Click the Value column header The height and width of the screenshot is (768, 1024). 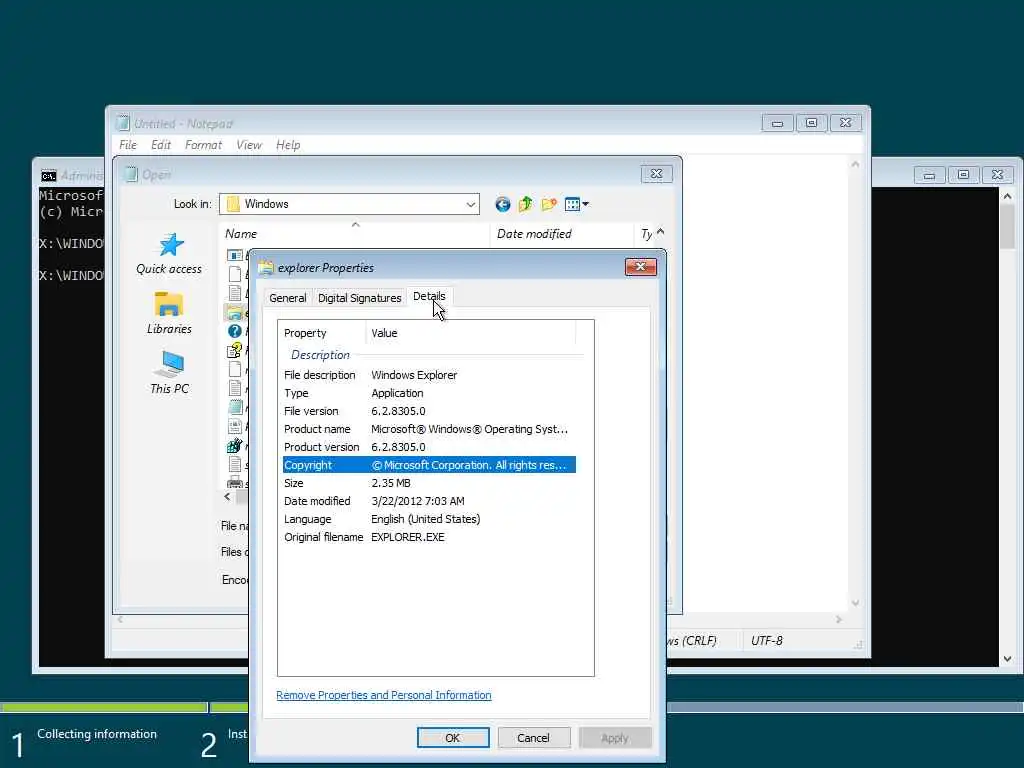click(470, 333)
